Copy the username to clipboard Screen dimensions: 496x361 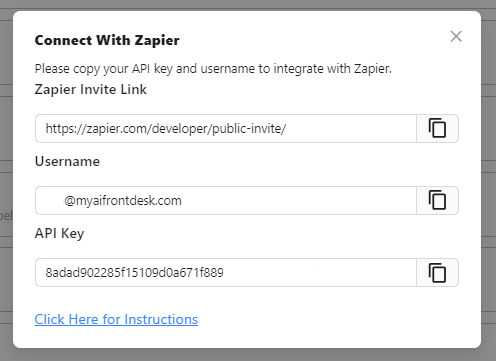(437, 200)
